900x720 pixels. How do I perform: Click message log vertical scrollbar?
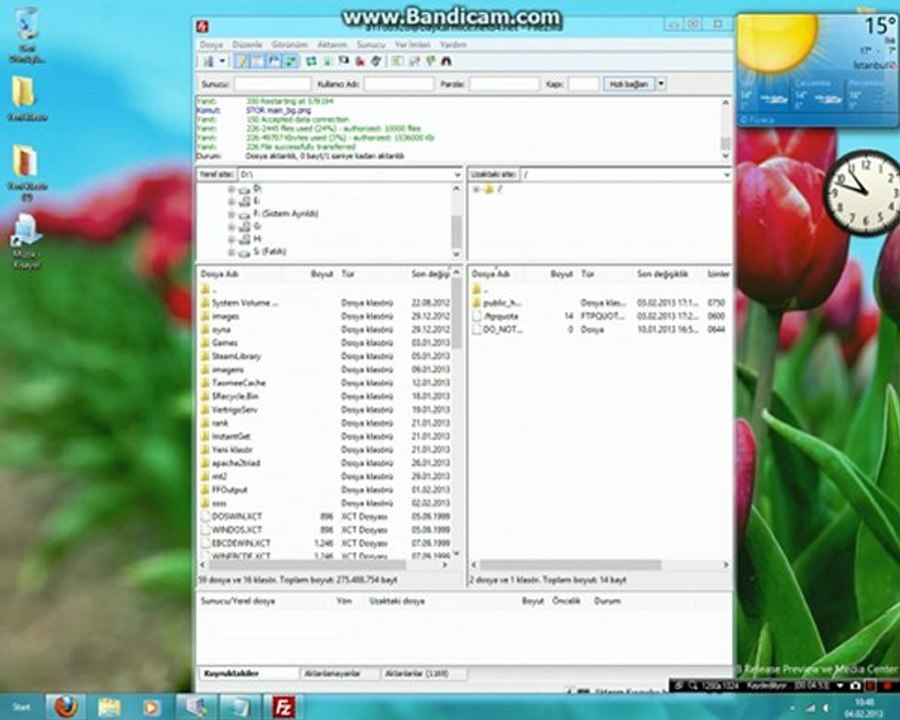click(x=726, y=130)
